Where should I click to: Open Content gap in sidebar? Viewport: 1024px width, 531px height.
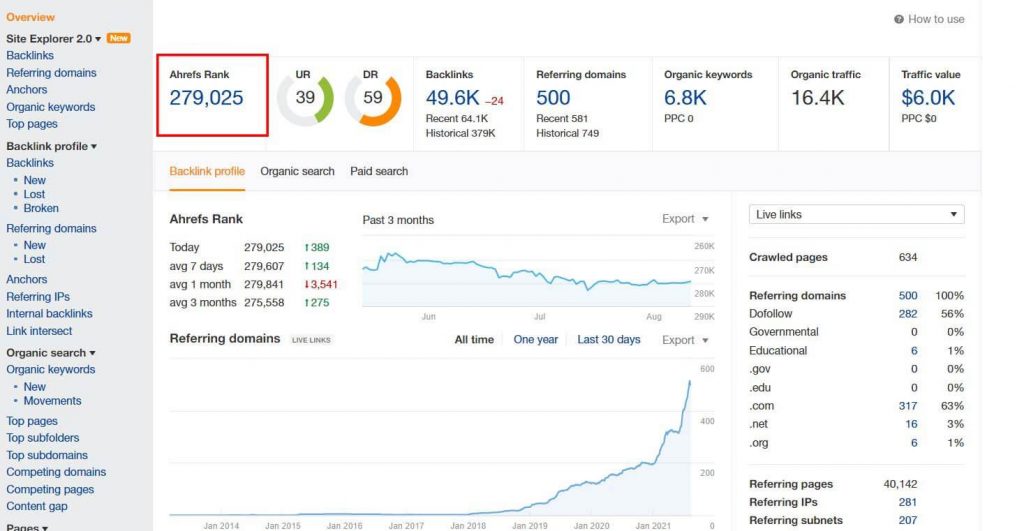(37, 506)
